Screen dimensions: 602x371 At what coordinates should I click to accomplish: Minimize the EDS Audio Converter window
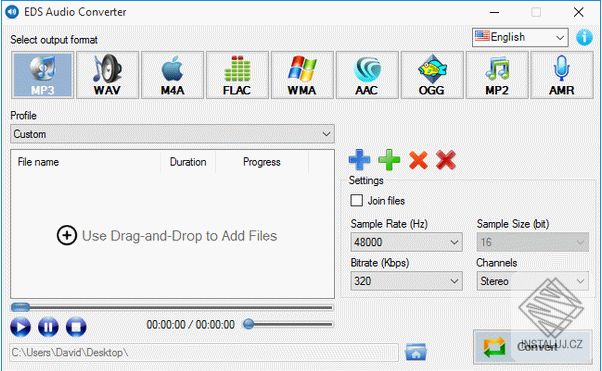click(x=494, y=12)
